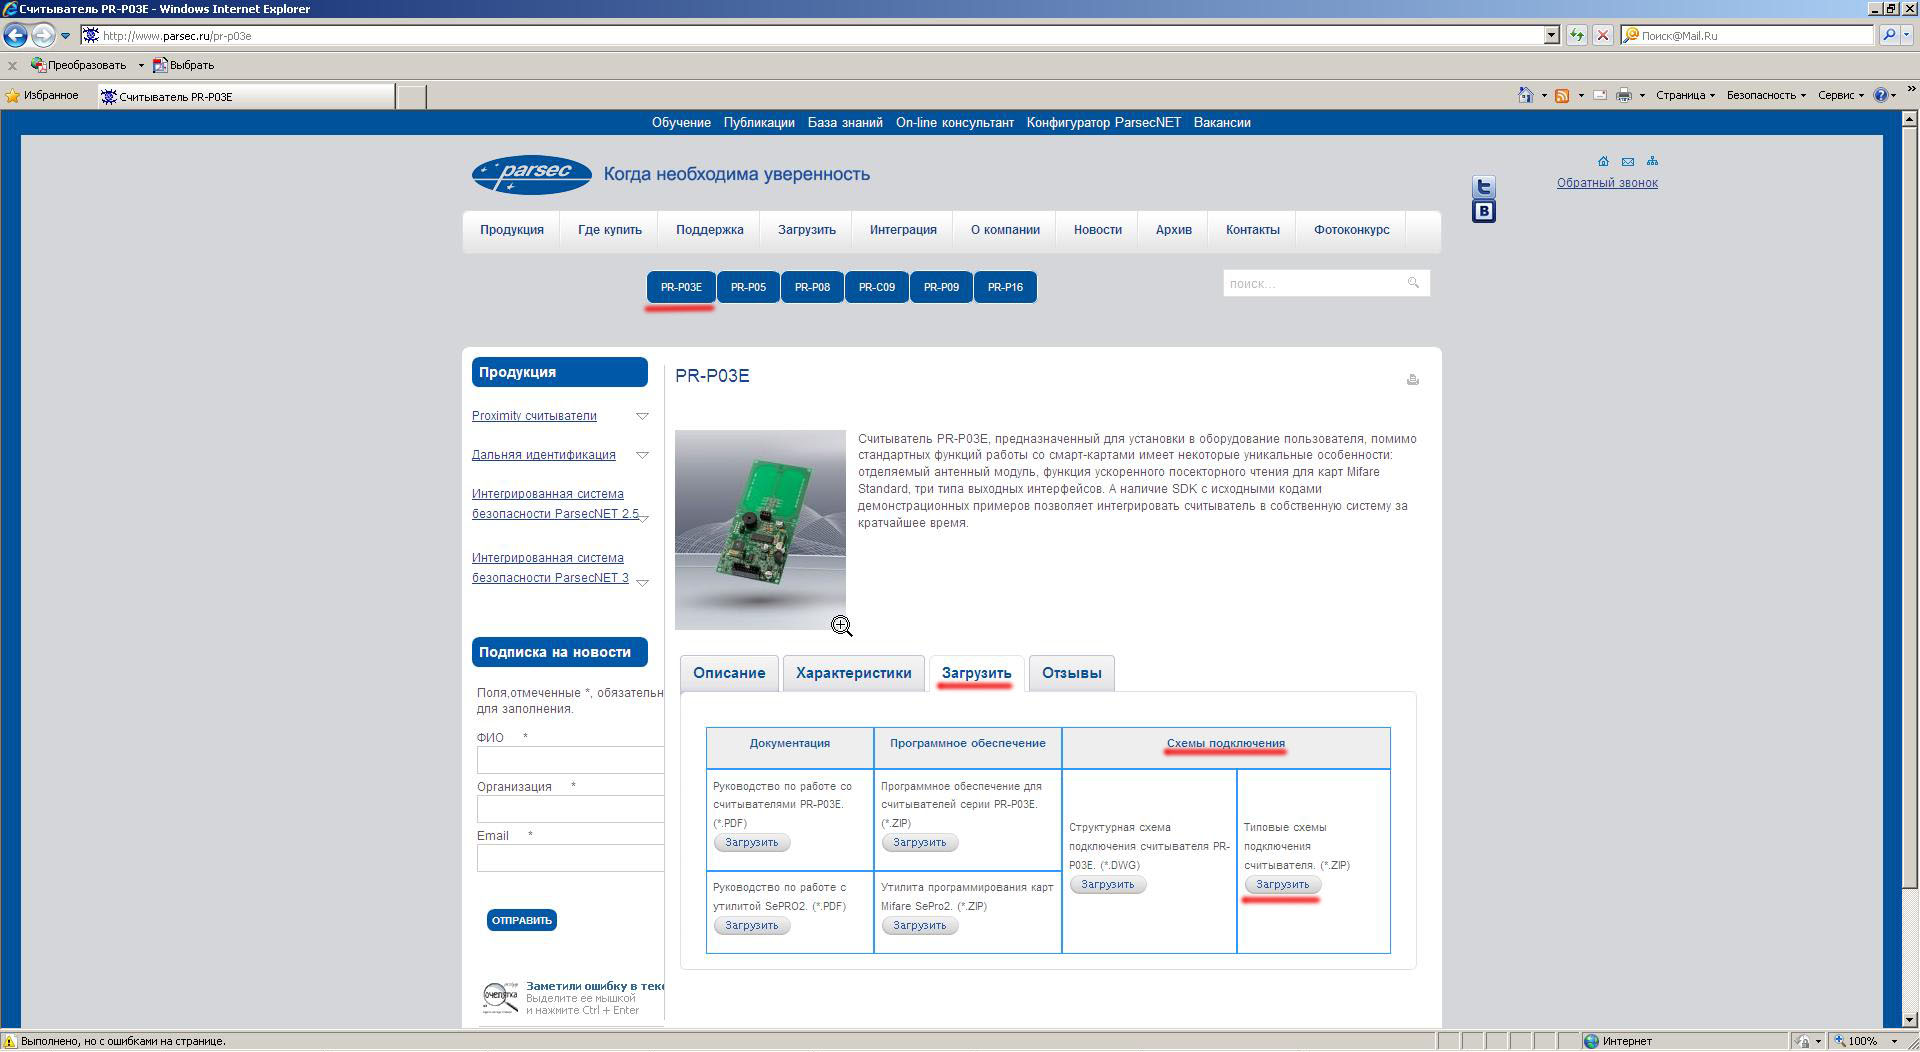Click the orange RSS feeds icon

(1561, 95)
